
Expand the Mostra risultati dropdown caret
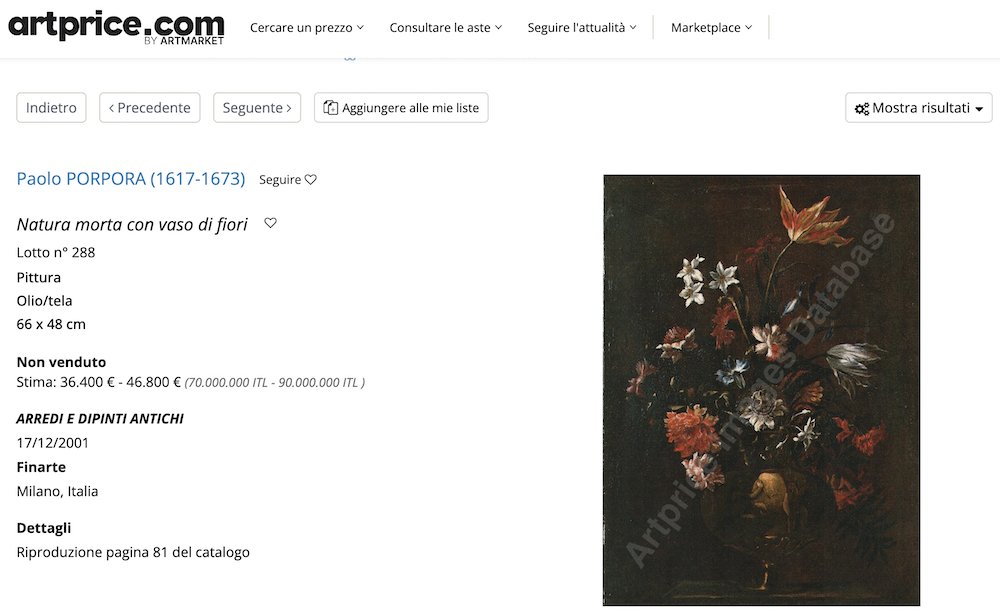979,109
